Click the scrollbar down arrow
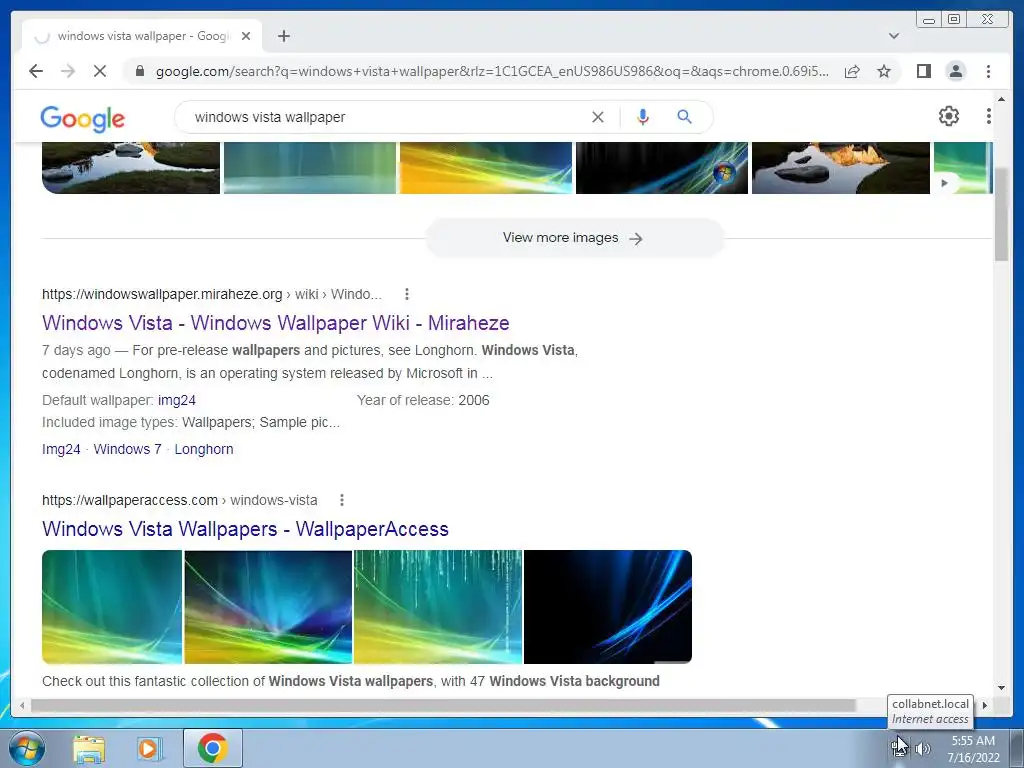1024x768 pixels. click(1001, 688)
